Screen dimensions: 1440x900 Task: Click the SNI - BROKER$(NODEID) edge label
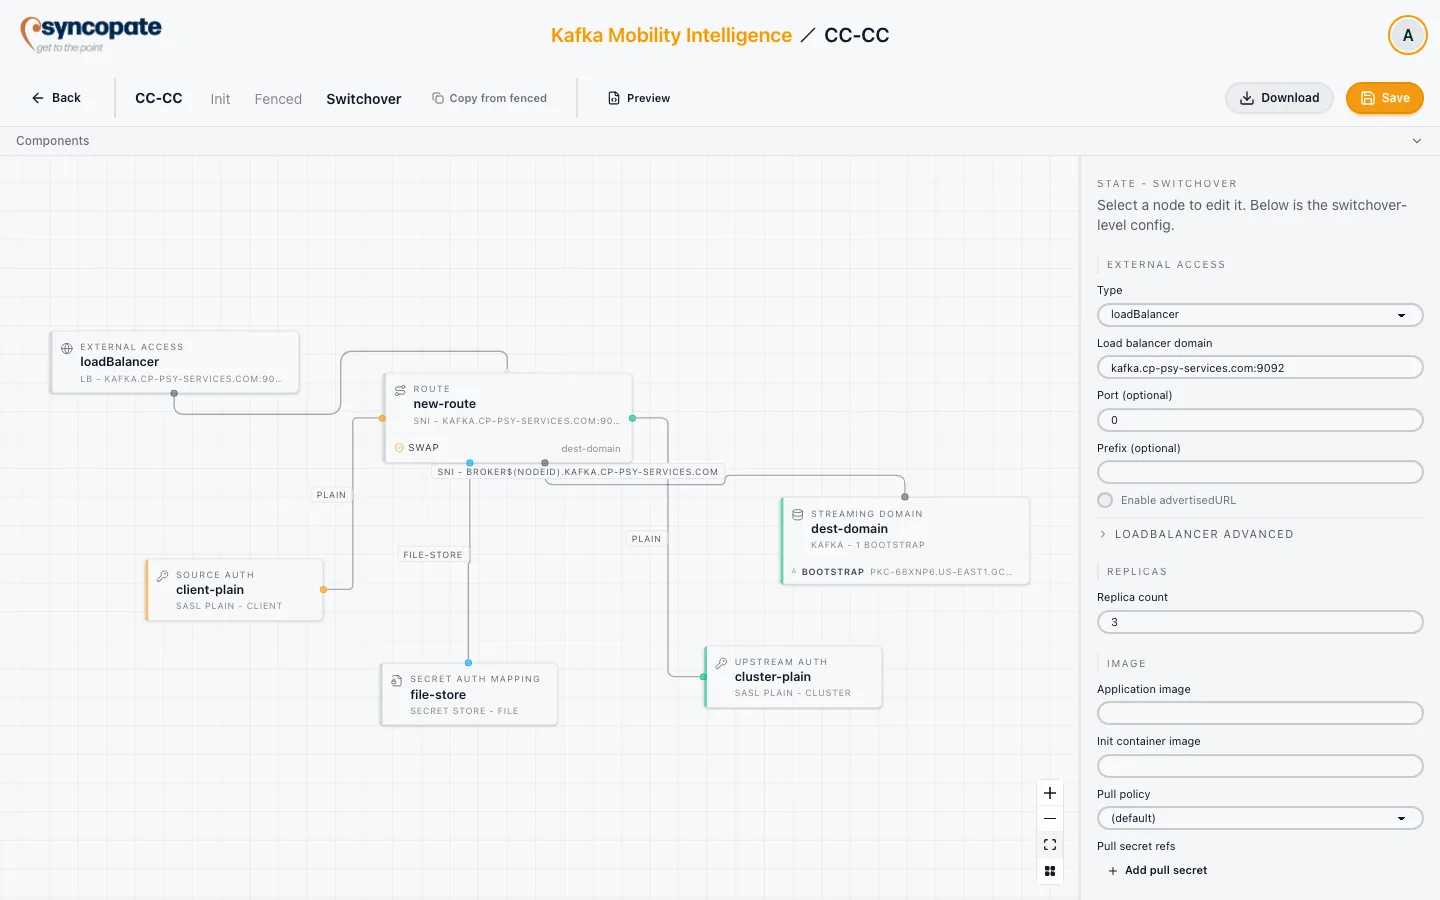[578, 472]
